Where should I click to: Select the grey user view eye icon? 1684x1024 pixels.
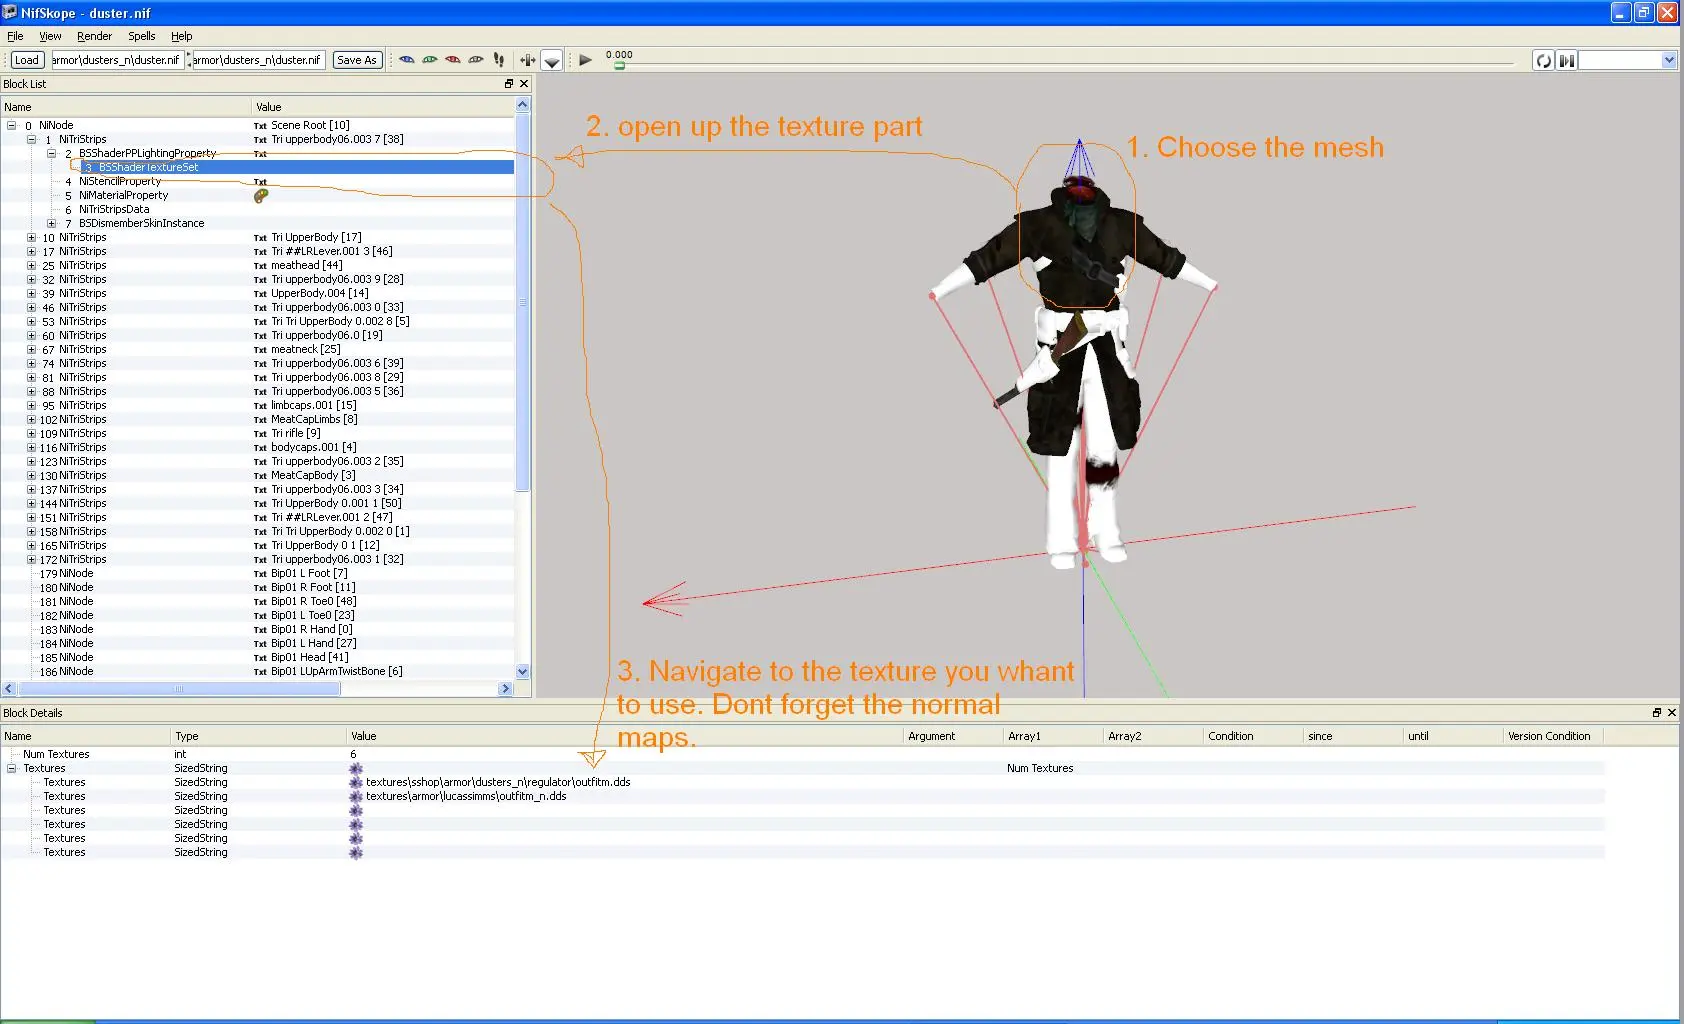[476, 60]
